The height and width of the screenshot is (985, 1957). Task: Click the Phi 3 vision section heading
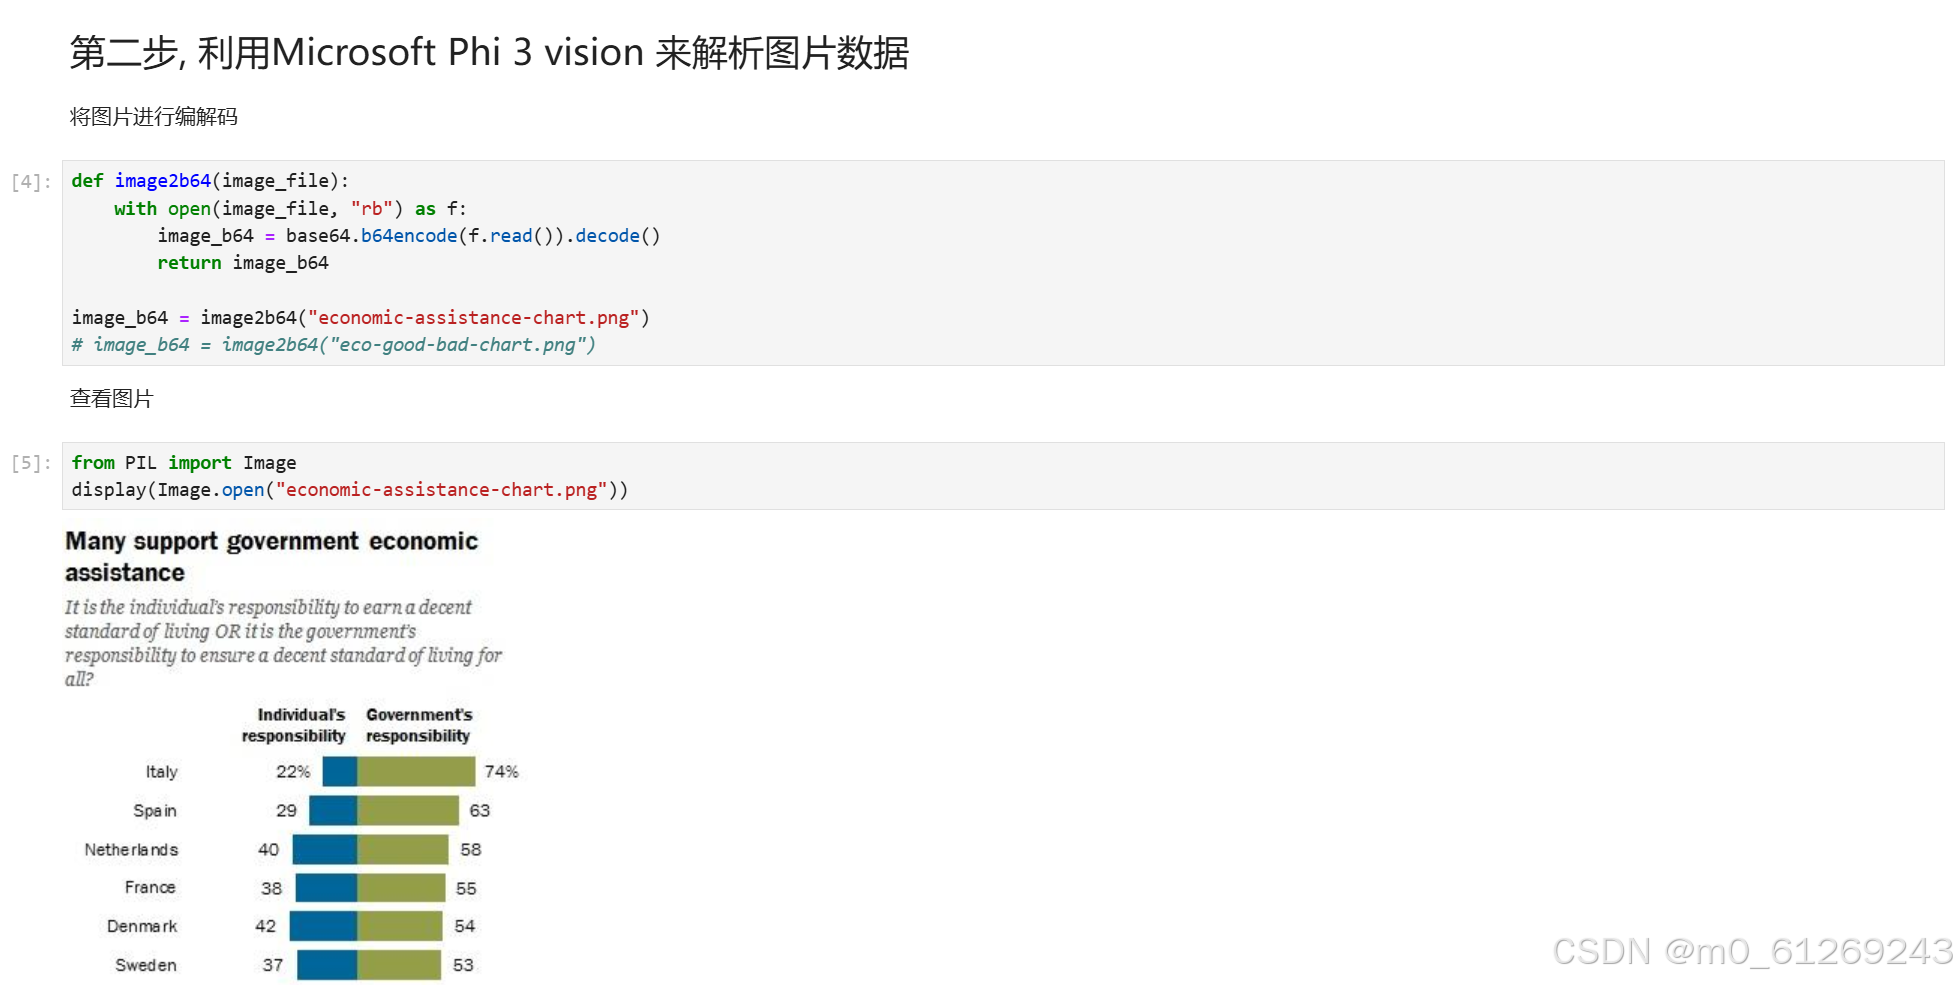489,53
